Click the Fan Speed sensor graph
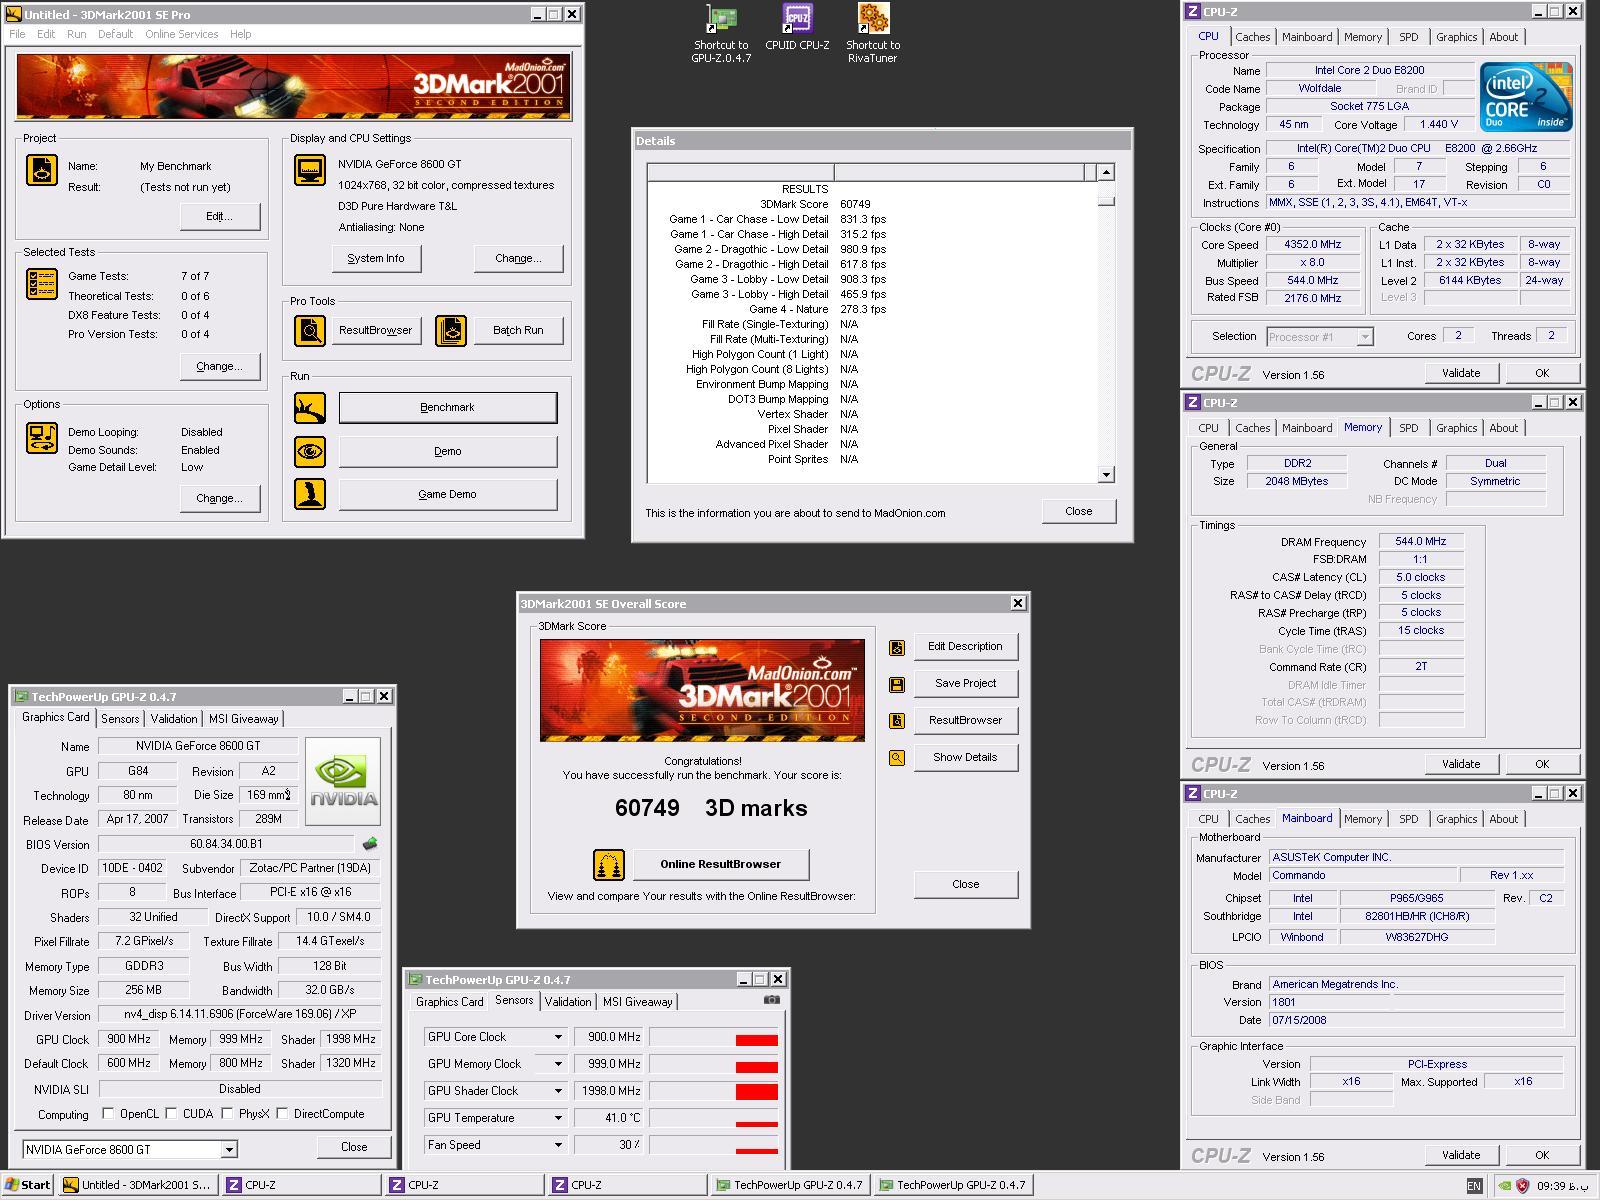 click(x=713, y=1145)
